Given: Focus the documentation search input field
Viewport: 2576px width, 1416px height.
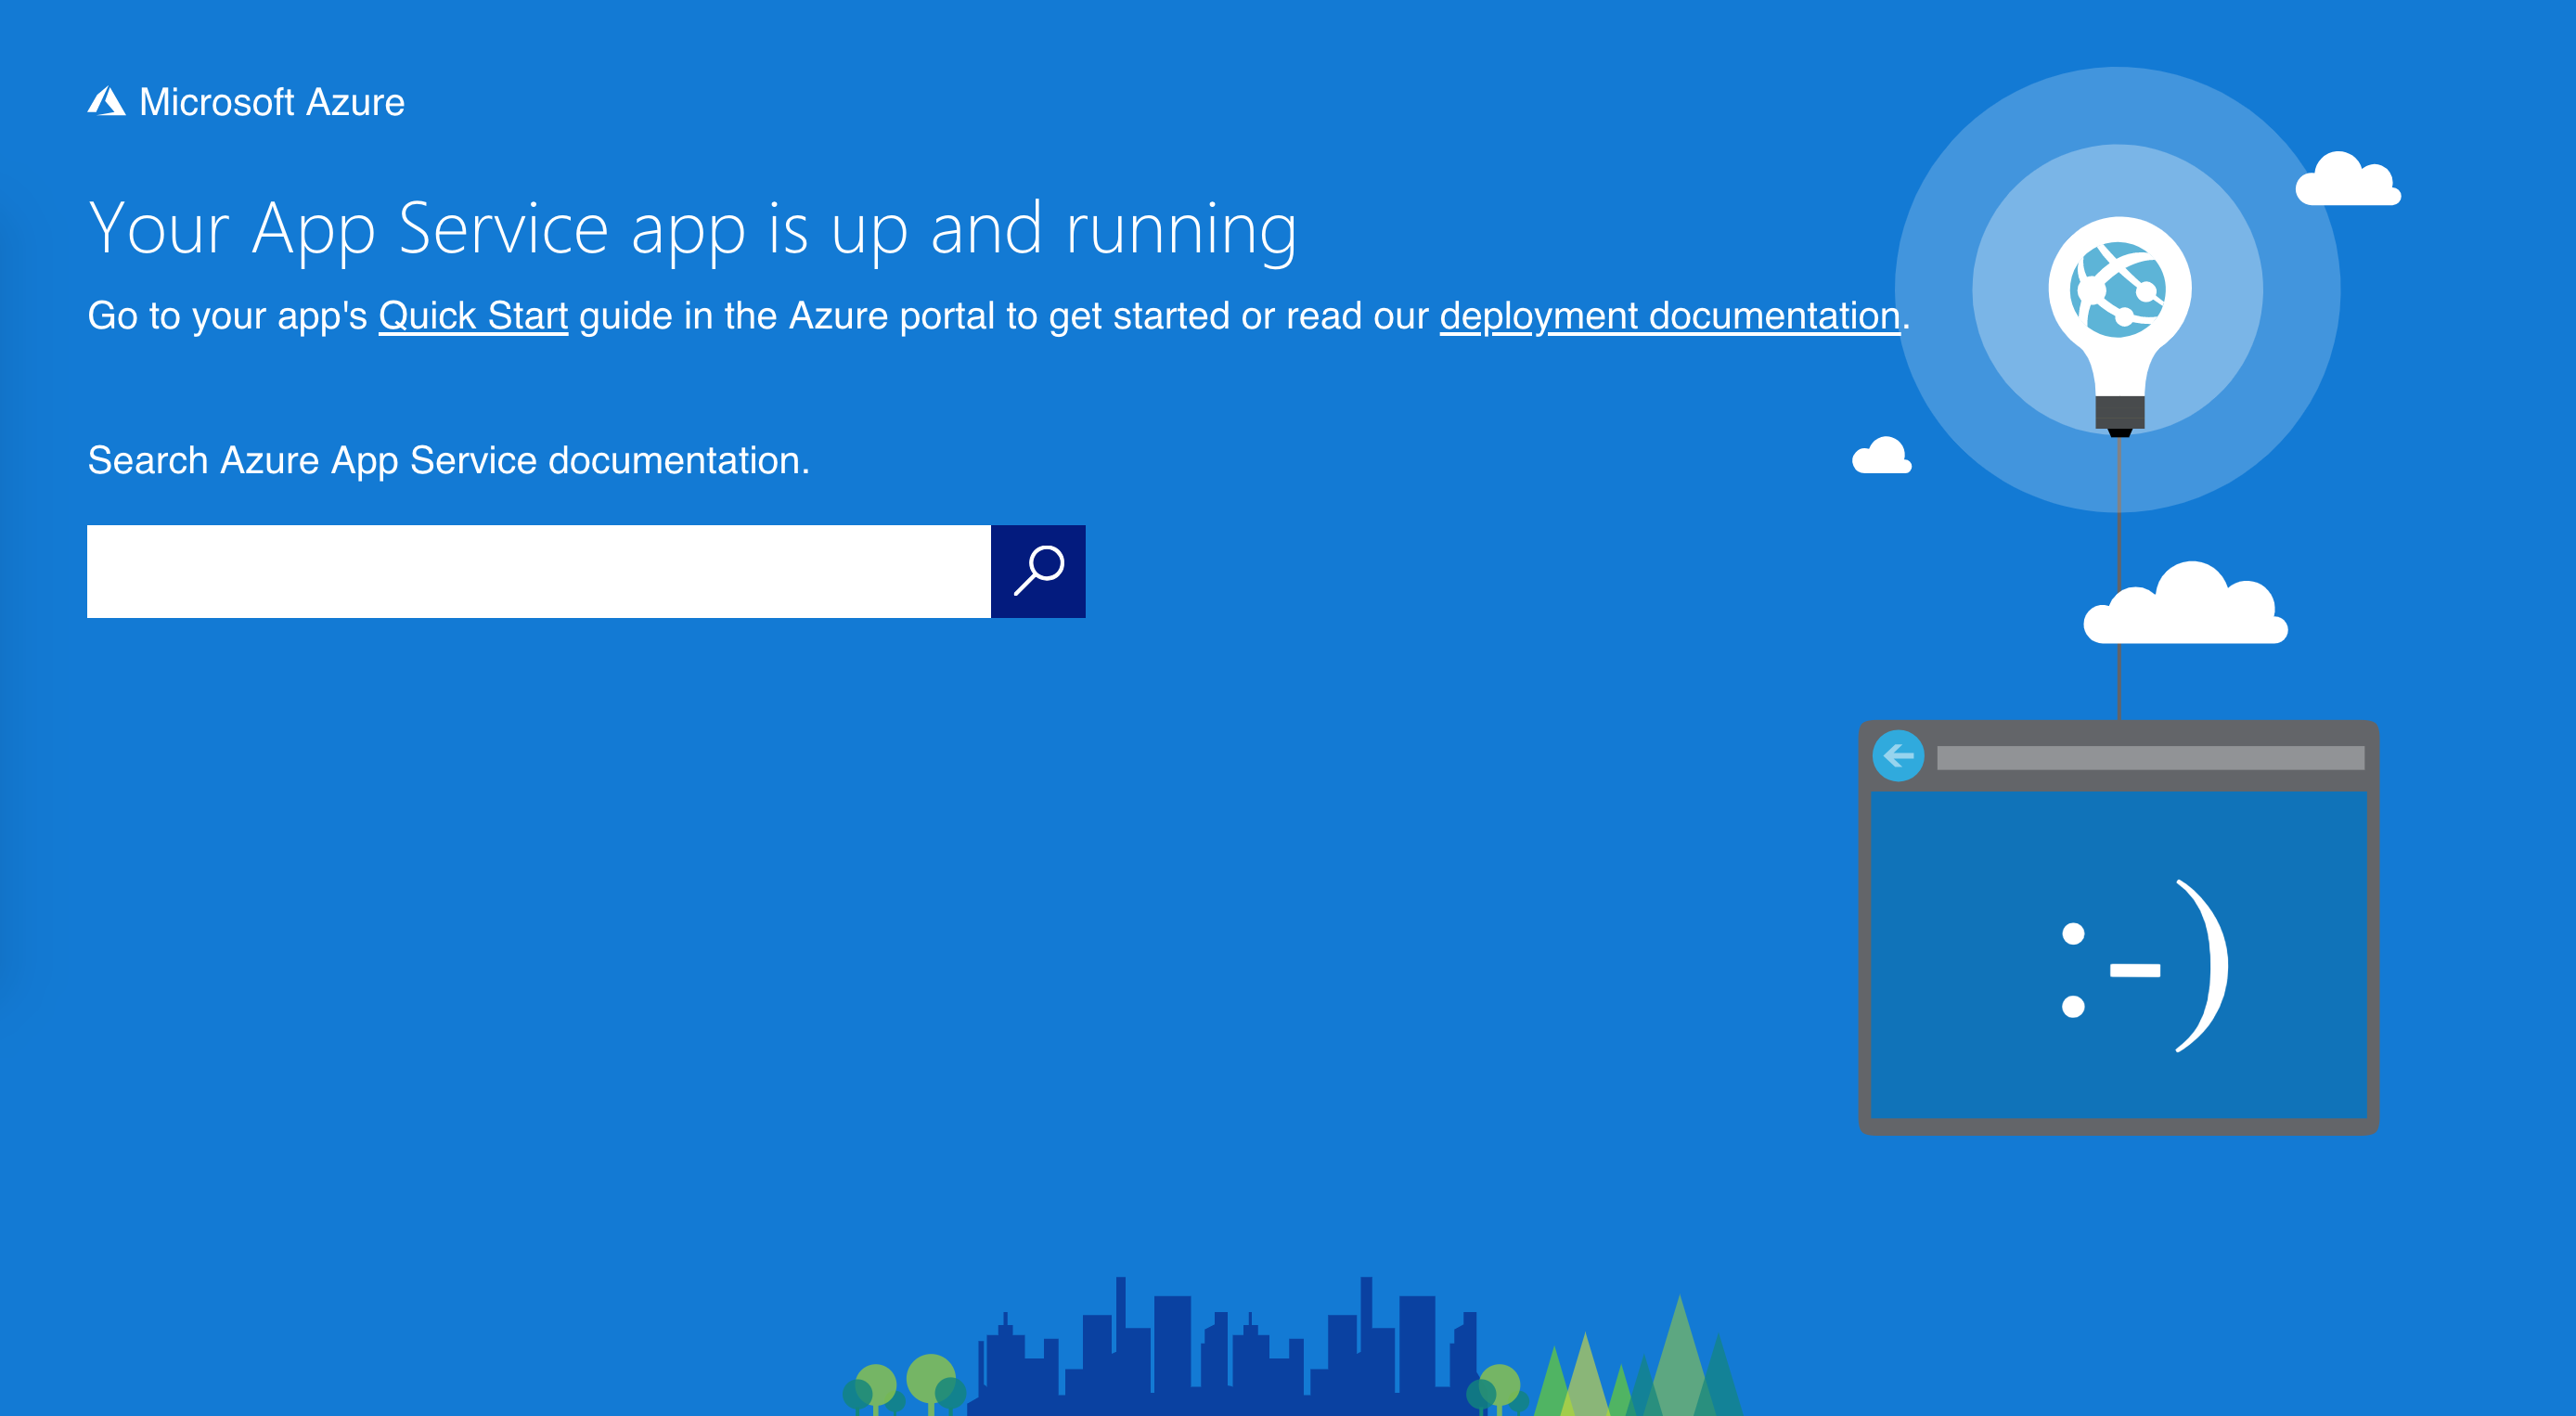Looking at the screenshot, I should pyautogui.click(x=538, y=571).
